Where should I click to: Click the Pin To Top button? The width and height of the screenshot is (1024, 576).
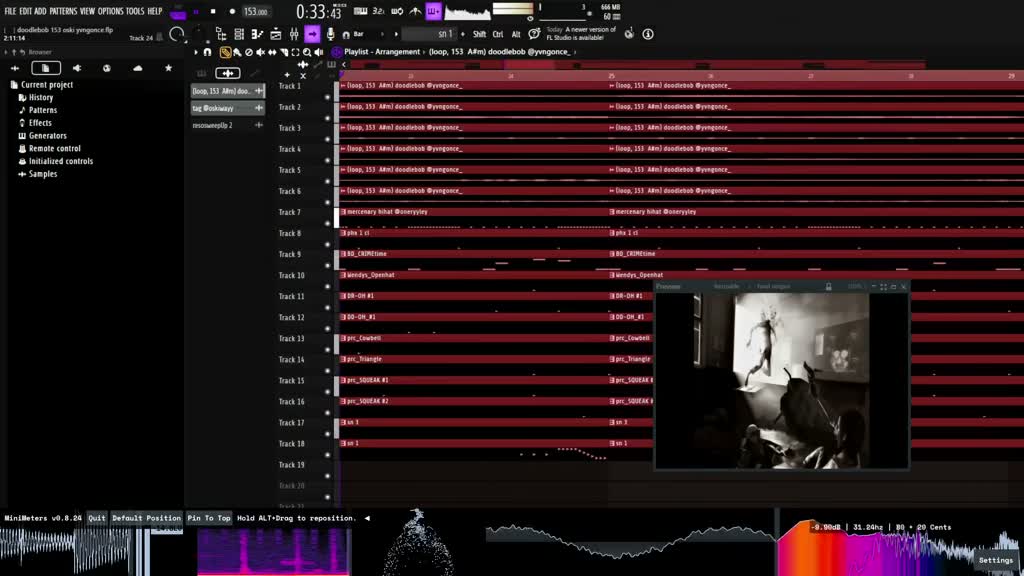click(x=209, y=518)
